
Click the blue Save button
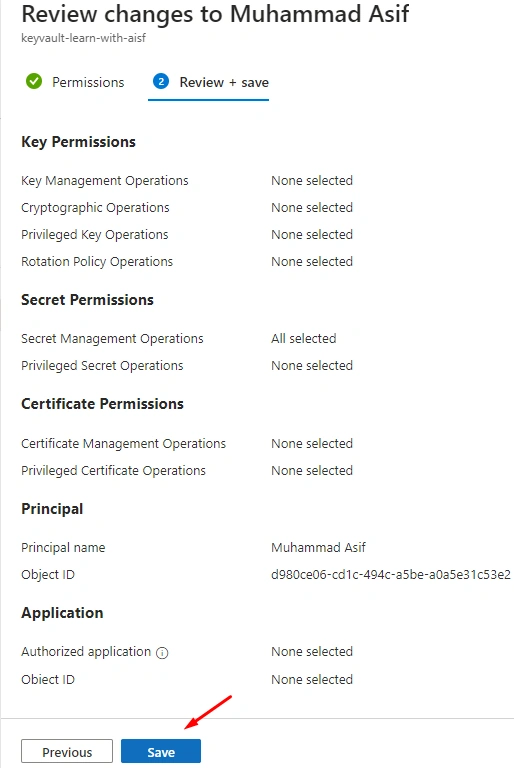pos(161,751)
